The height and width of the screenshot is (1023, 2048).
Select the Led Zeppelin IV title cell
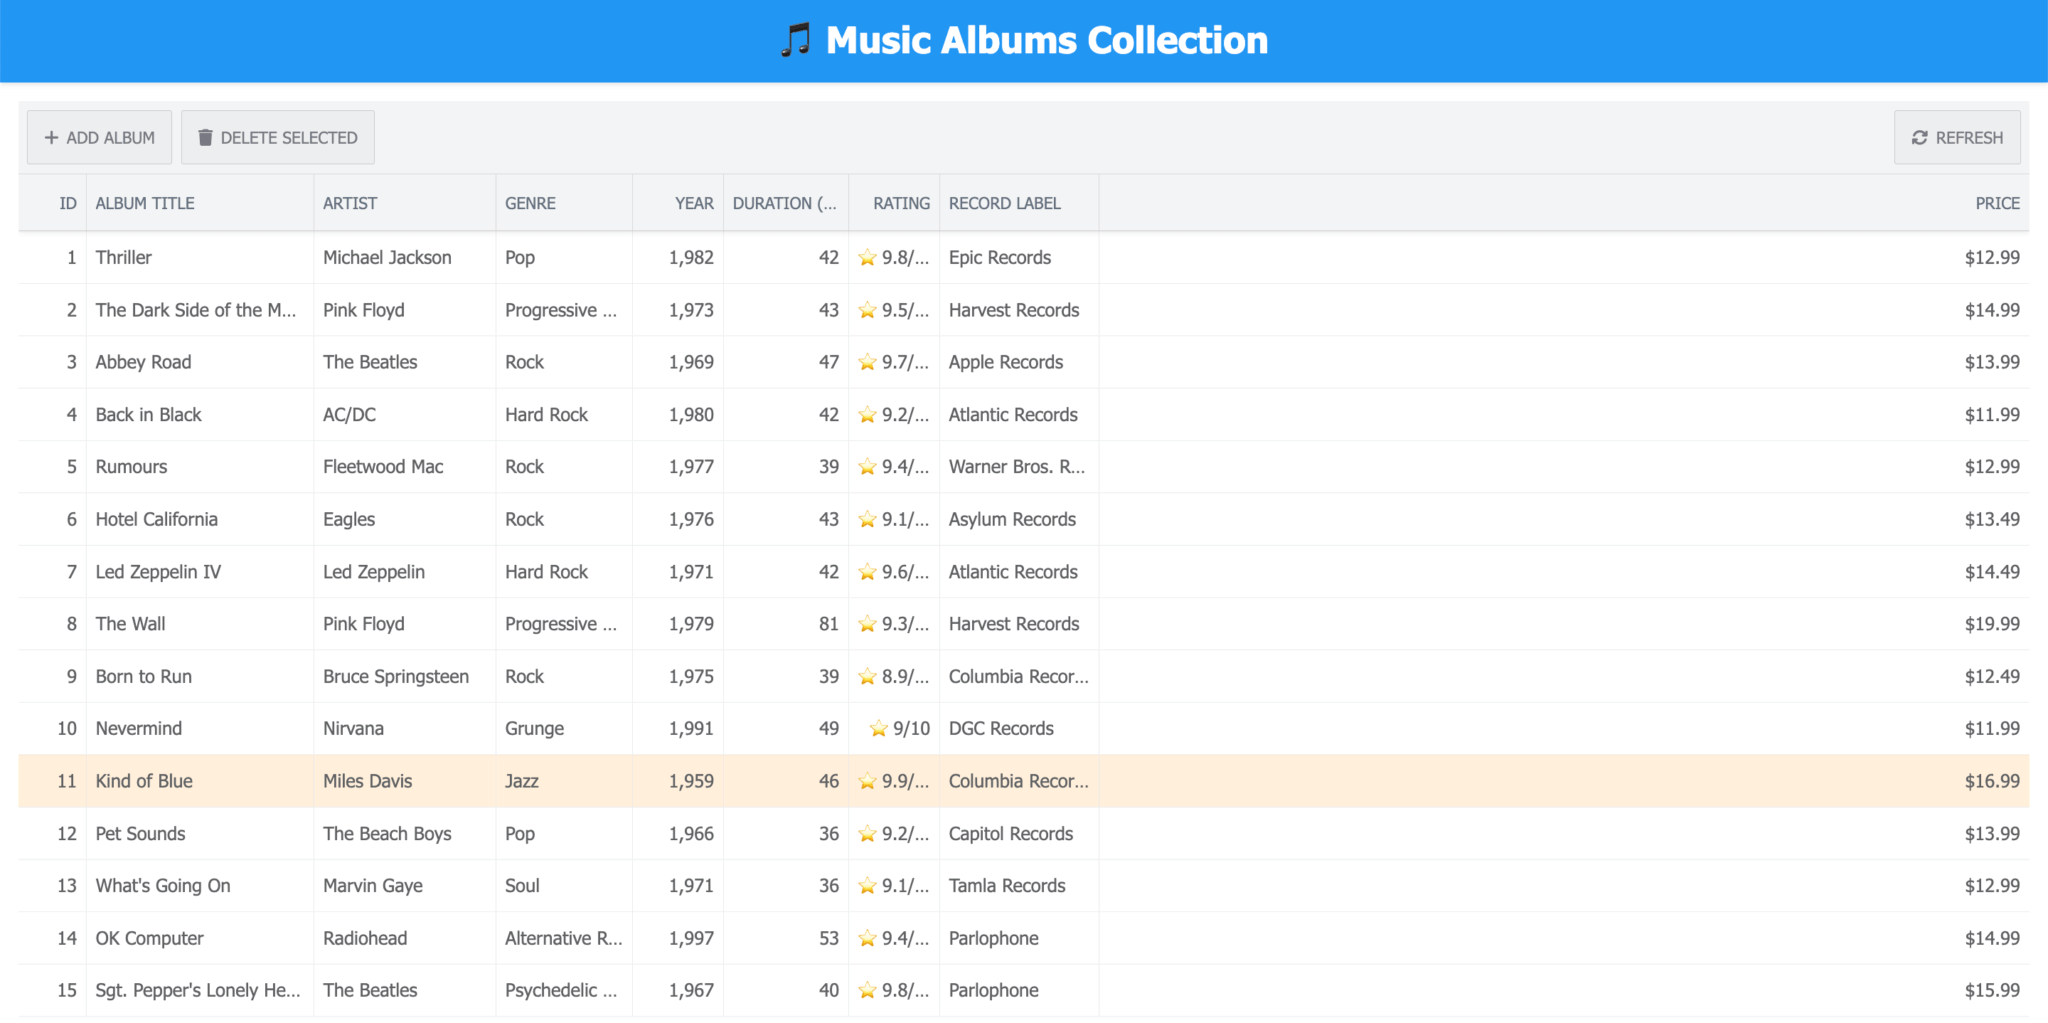[x=200, y=572]
